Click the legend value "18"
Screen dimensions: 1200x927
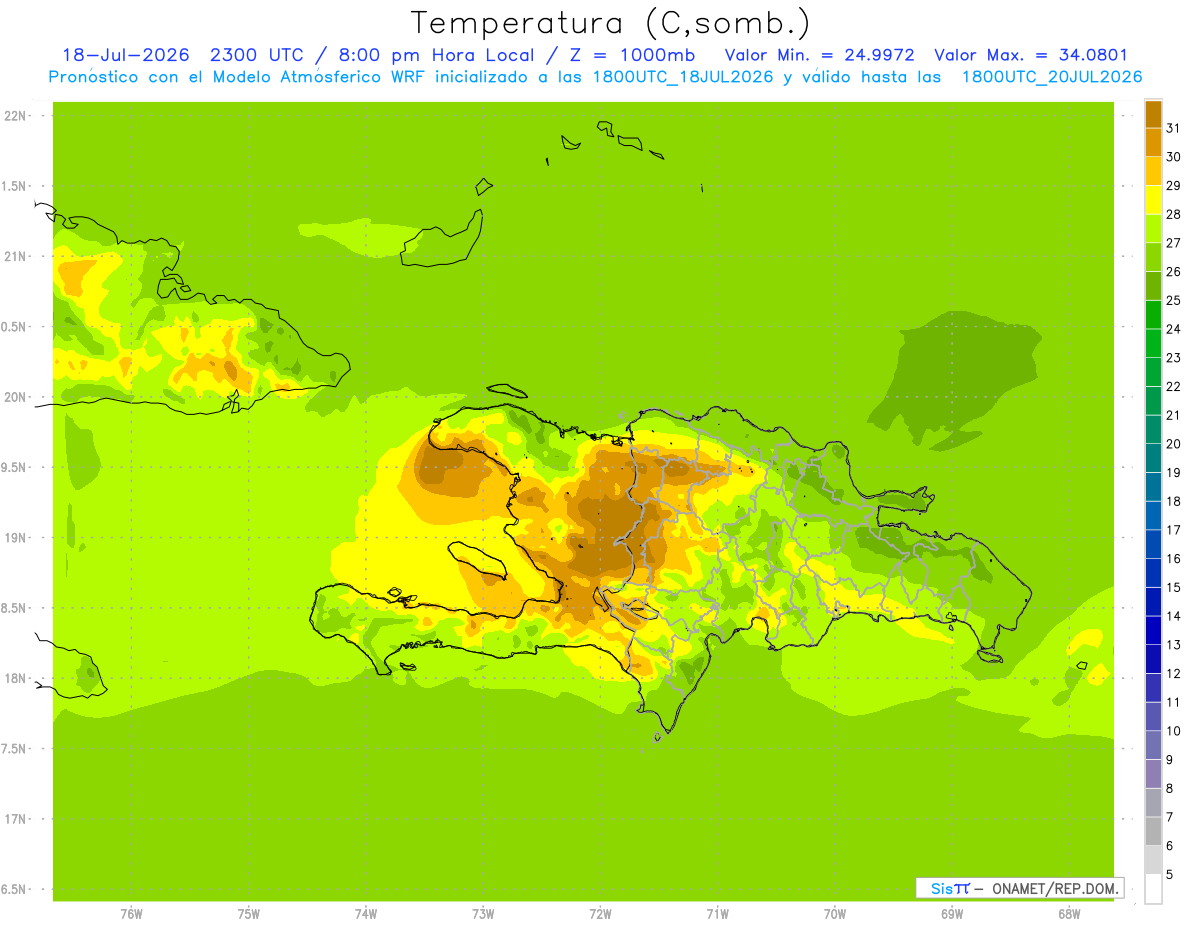[x=1173, y=501]
